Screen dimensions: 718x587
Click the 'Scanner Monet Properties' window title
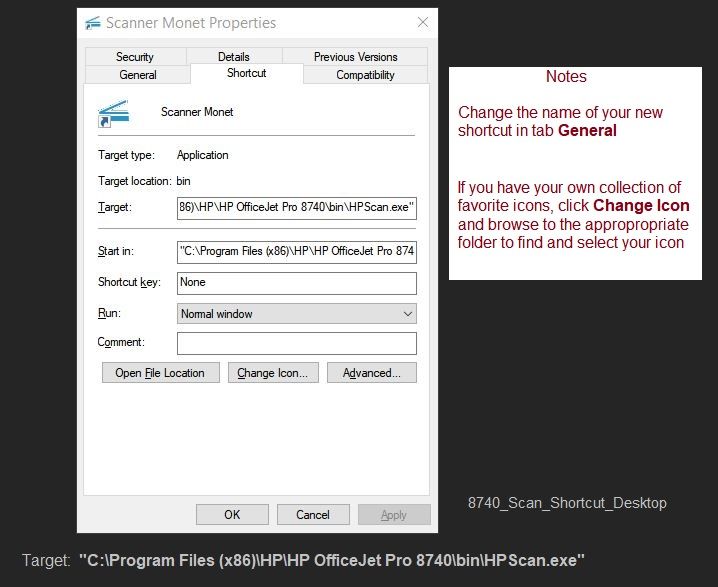coord(191,23)
